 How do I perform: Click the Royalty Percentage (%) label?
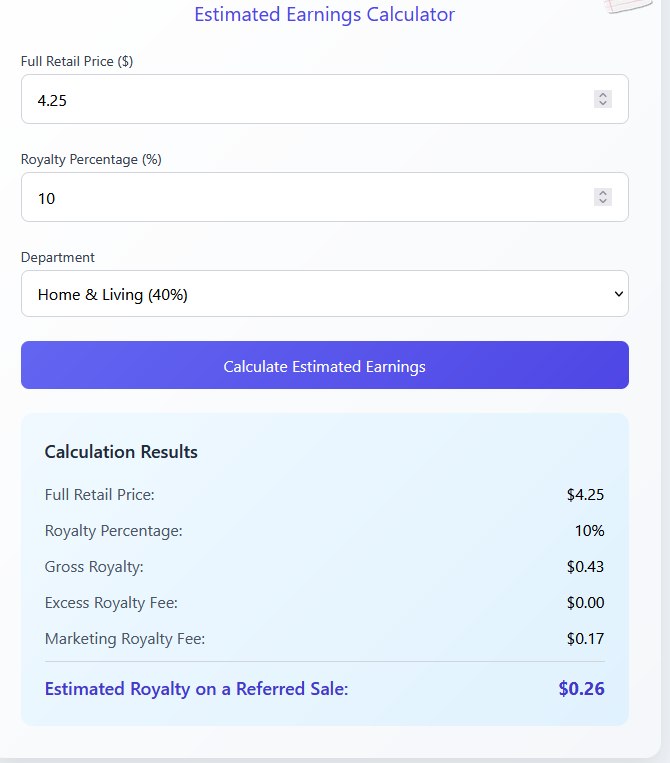pyautogui.click(x=91, y=159)
